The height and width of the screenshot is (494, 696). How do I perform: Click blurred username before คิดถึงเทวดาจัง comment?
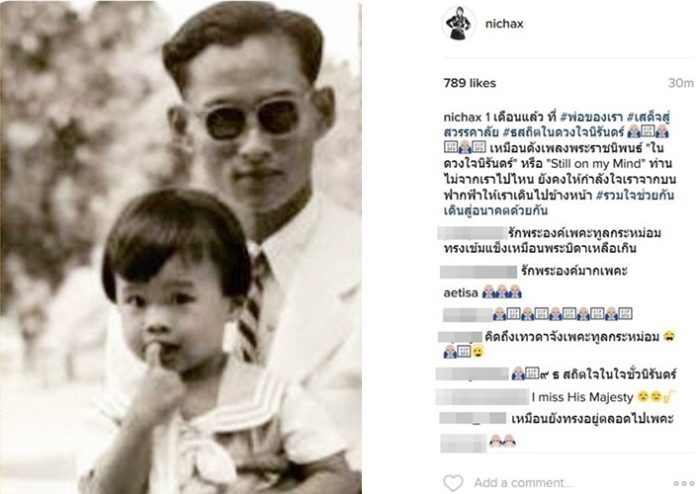point(460,337)
